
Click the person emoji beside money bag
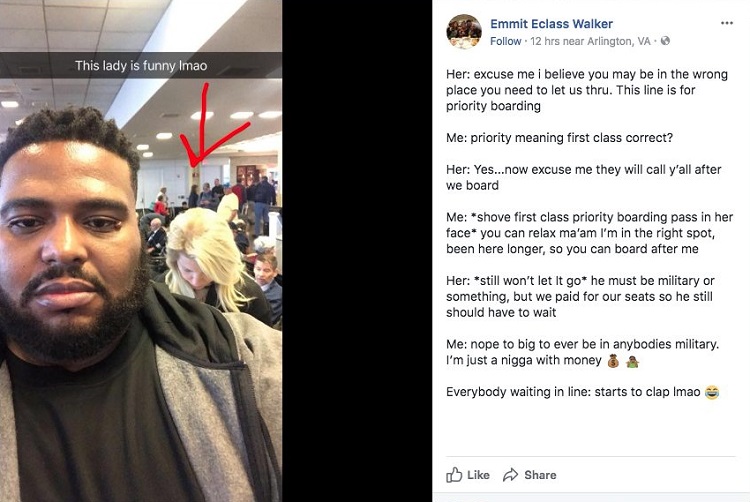pyautogui.click(x=632, y=361)
